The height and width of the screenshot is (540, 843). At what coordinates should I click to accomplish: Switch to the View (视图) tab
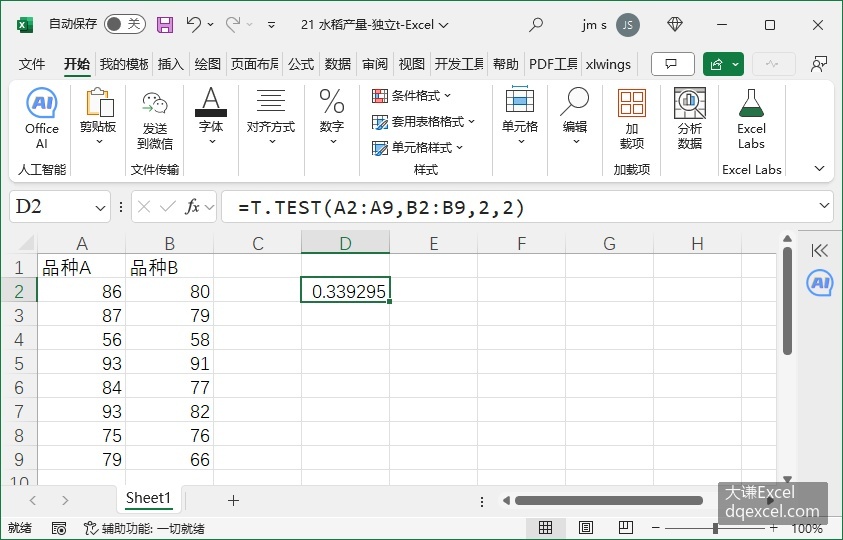tap(411, 65)
